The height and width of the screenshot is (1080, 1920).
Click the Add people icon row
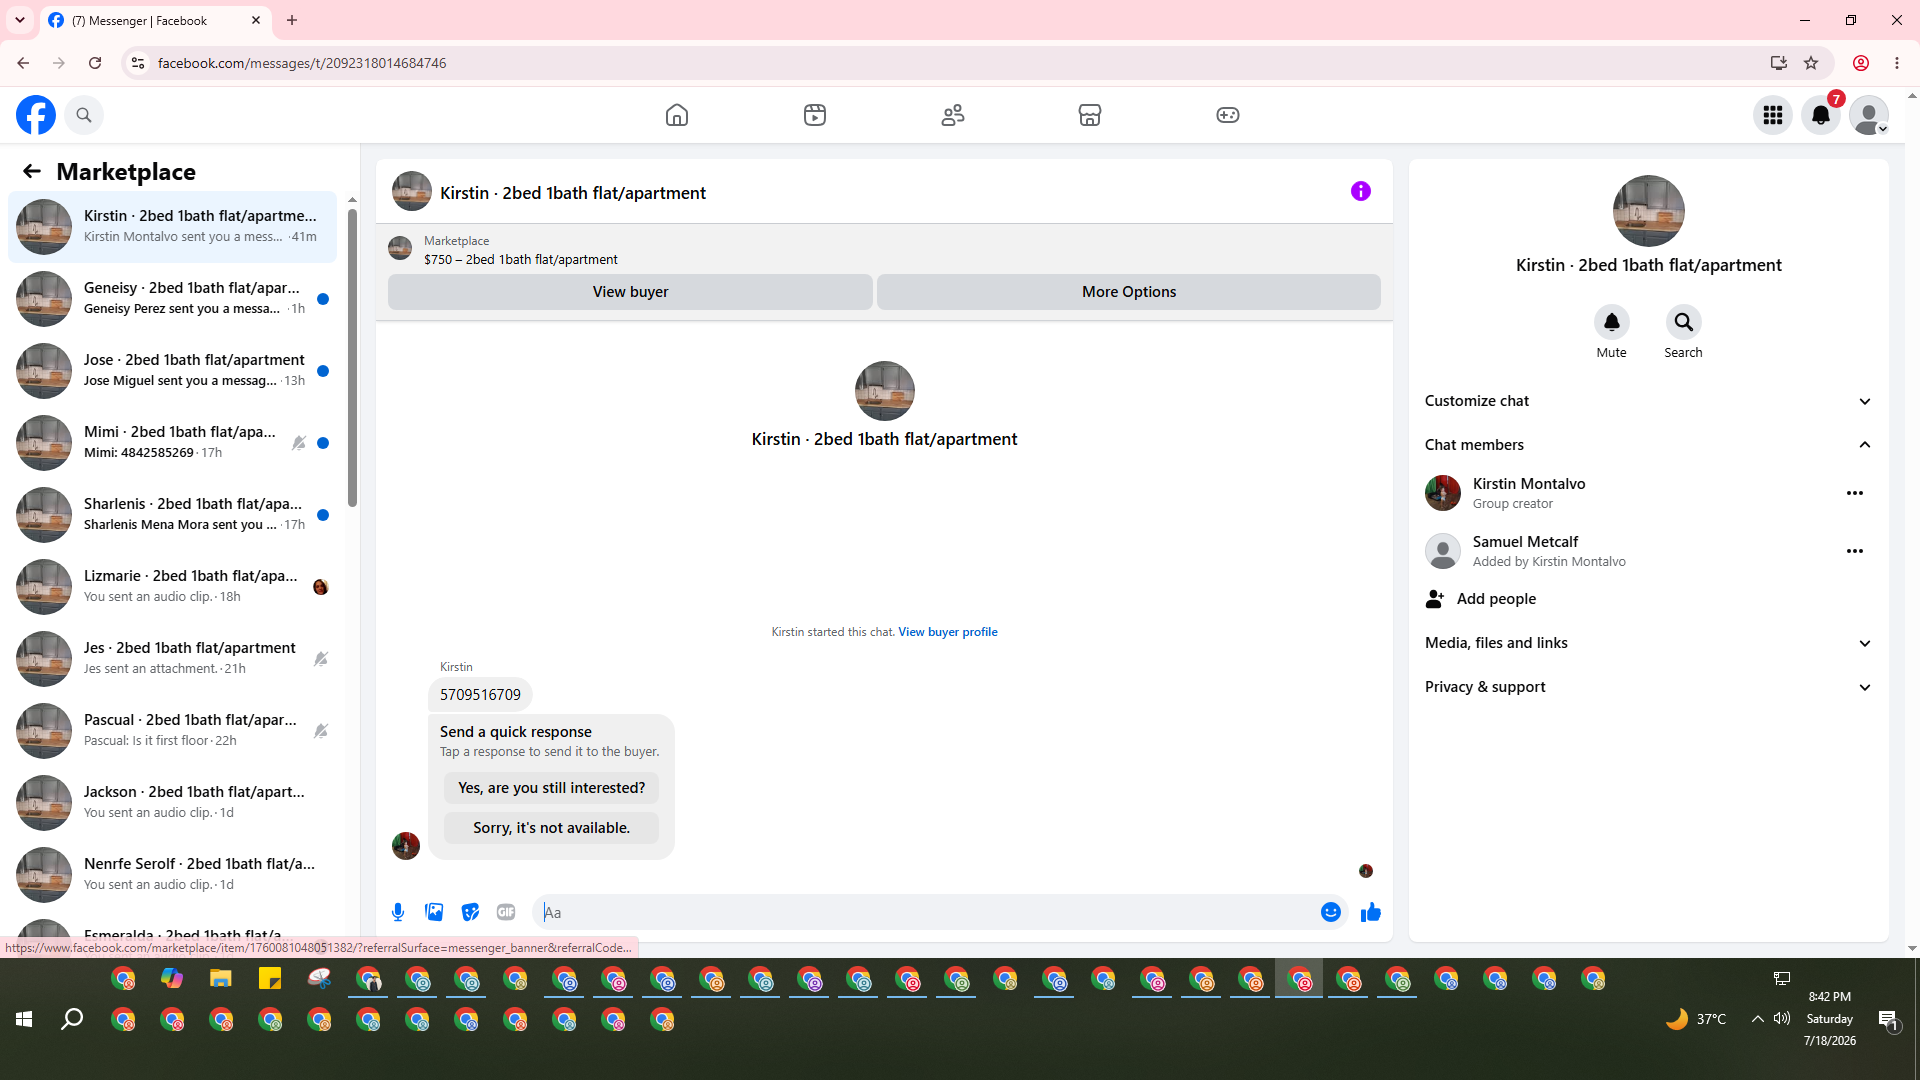(x=1649, y=599)
